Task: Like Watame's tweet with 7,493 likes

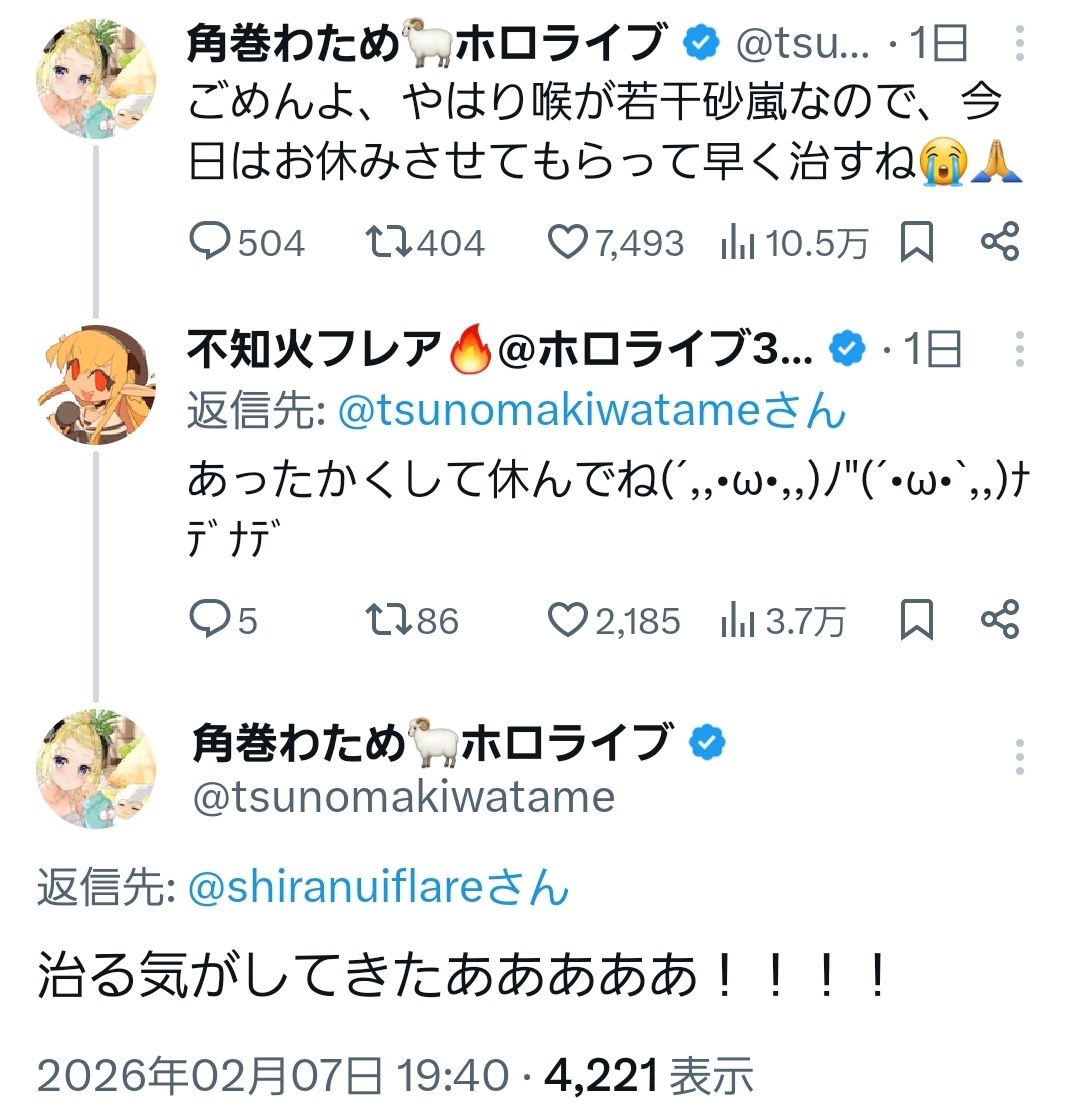Action: pos(568,243)
